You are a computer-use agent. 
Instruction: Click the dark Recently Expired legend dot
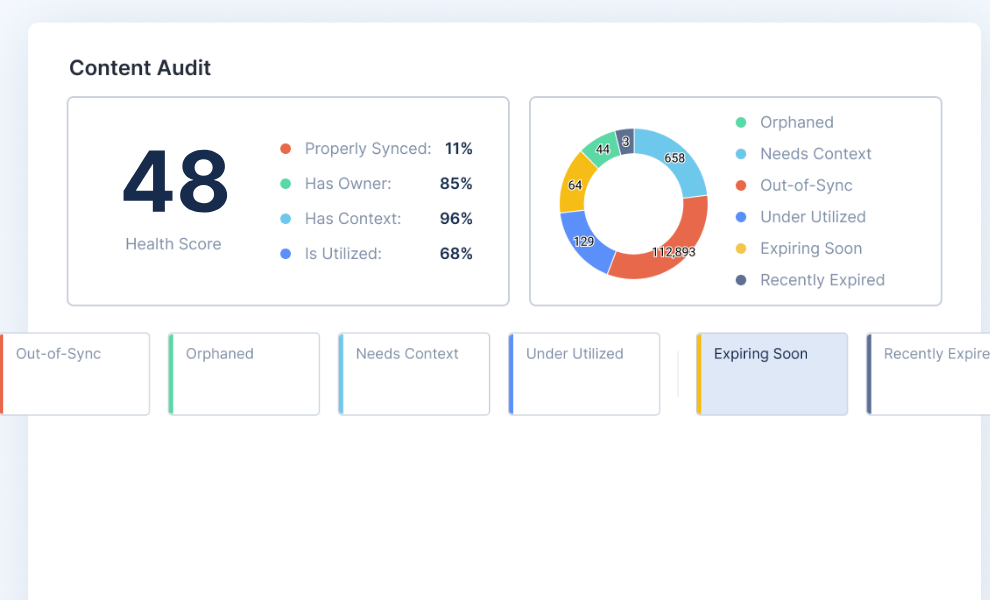point(741,280)
